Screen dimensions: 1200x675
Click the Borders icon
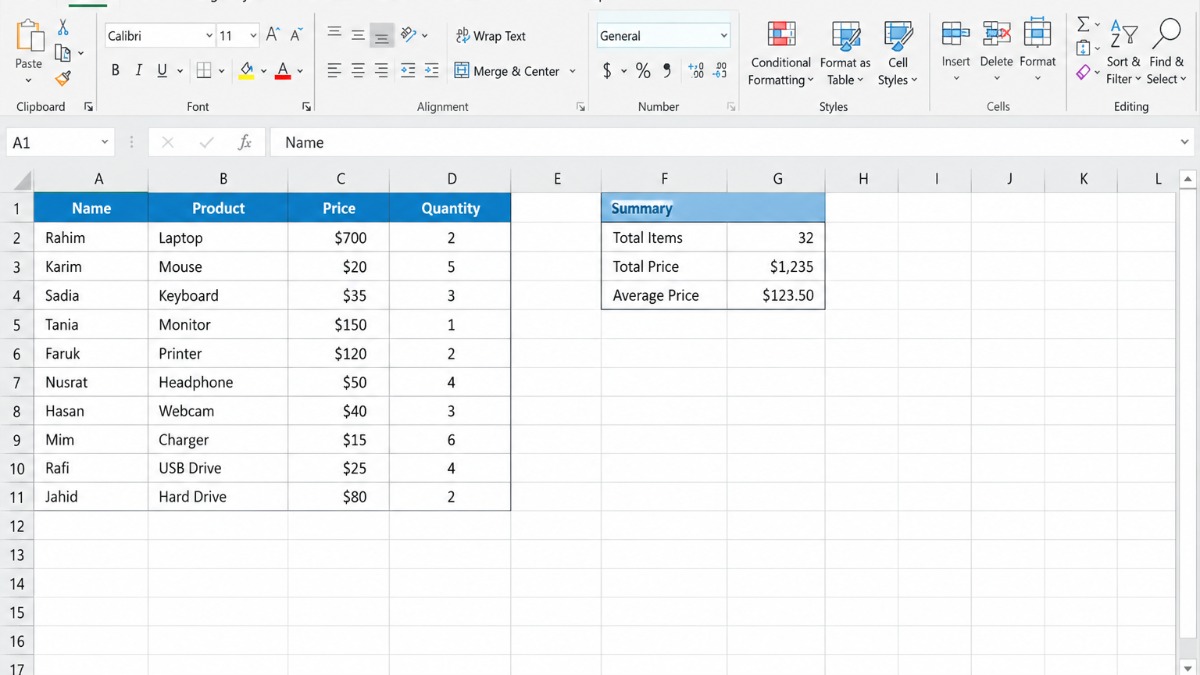click(x=204, y=71)
